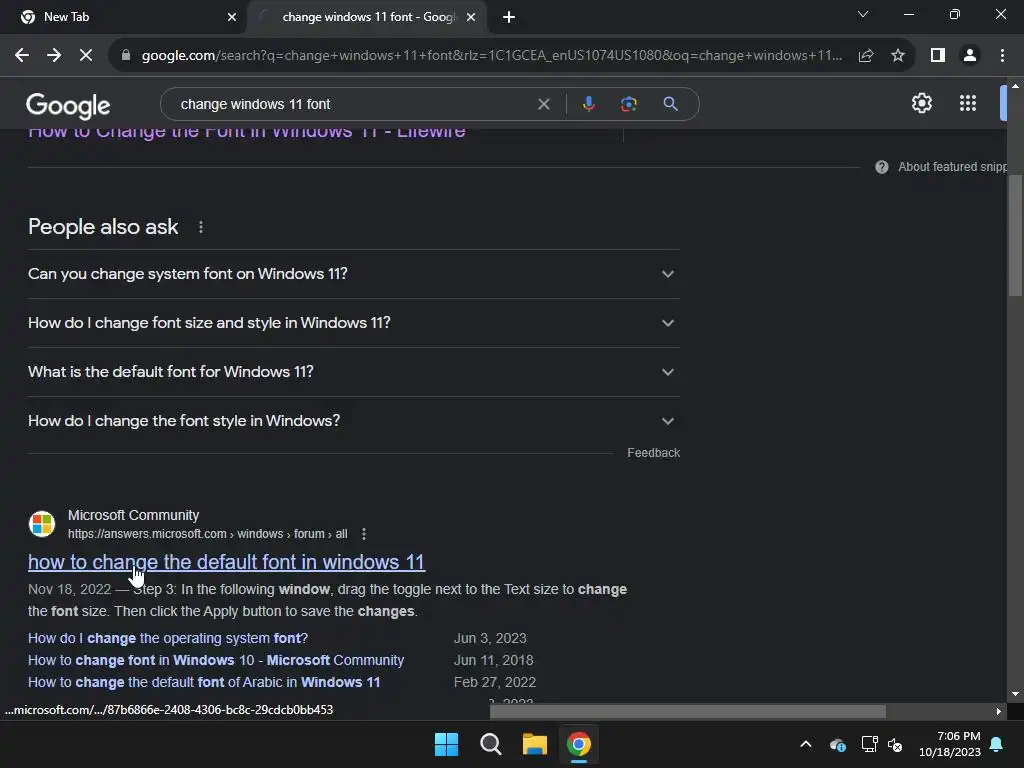This screenshot has height=768, width=1024.
Task: Click the network display tray icon
Action: pyautogui.click(x=869, y=744)
